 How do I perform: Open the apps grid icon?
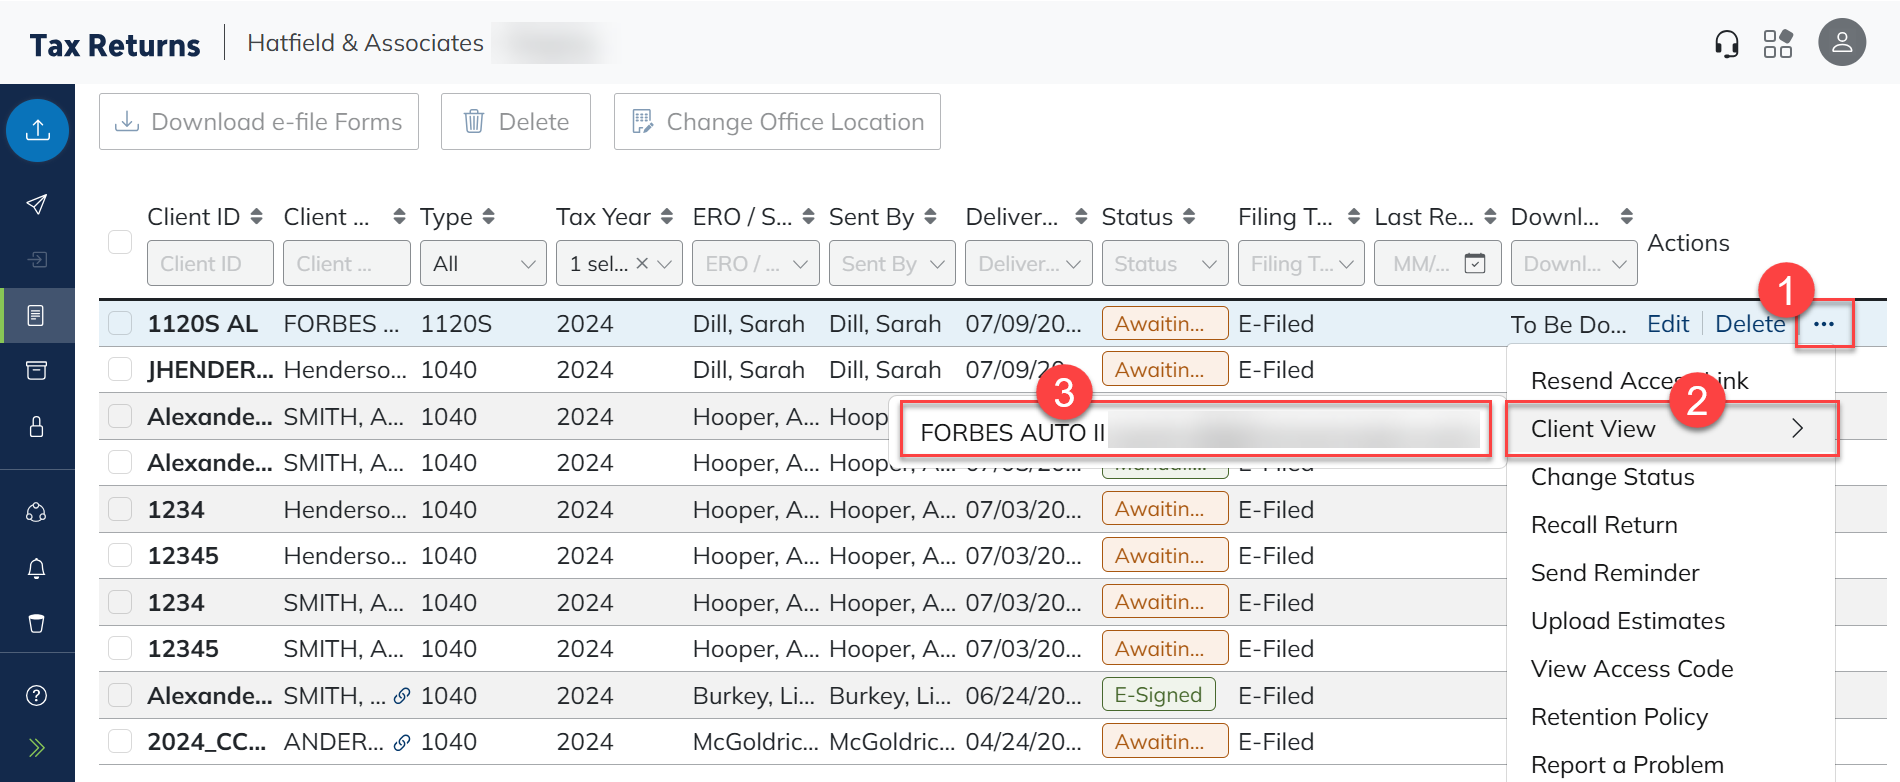click(x=1777, y=44)
